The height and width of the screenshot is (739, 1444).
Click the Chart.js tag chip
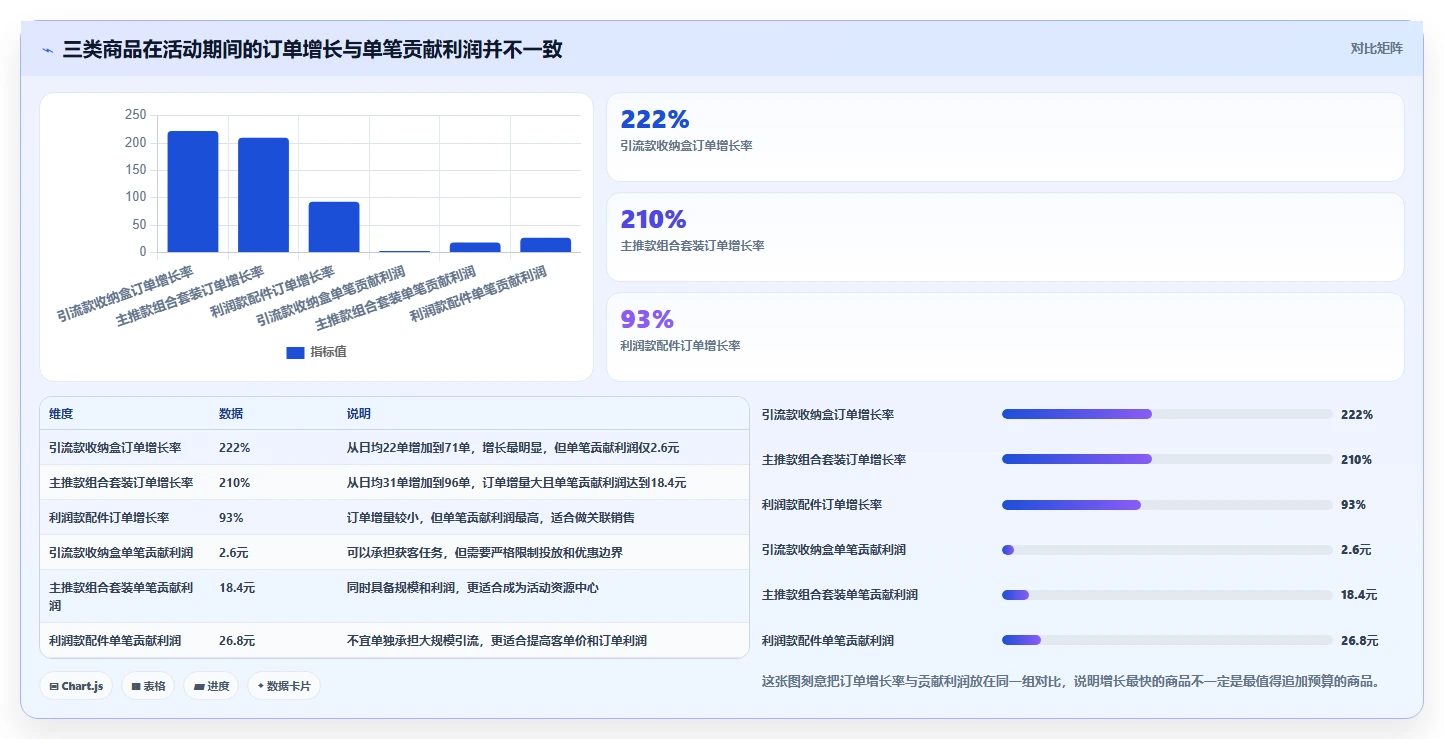pyautogui.click(x=76, y=686)
